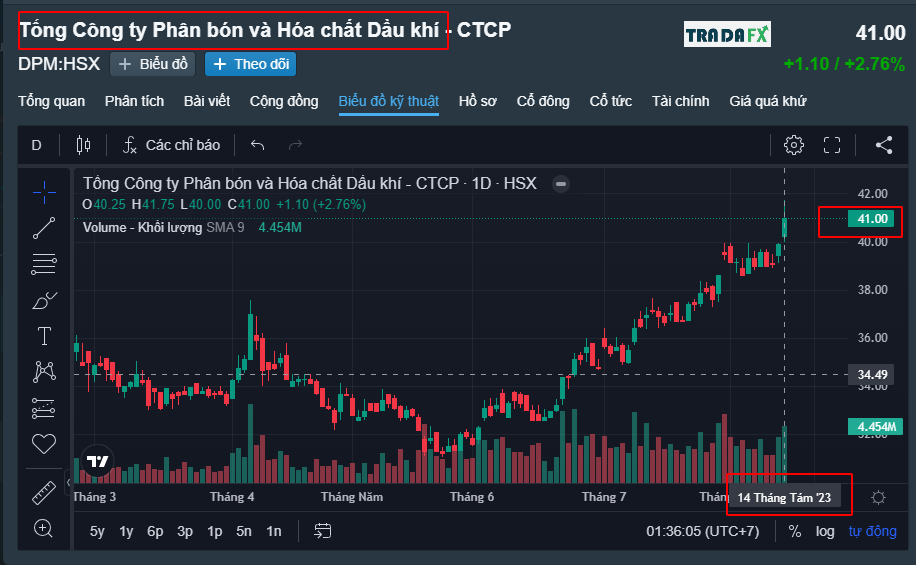This screenshot has height=565, width=916.
Task: Click the Theo dõi follow button
Action: tap(251, 64)
